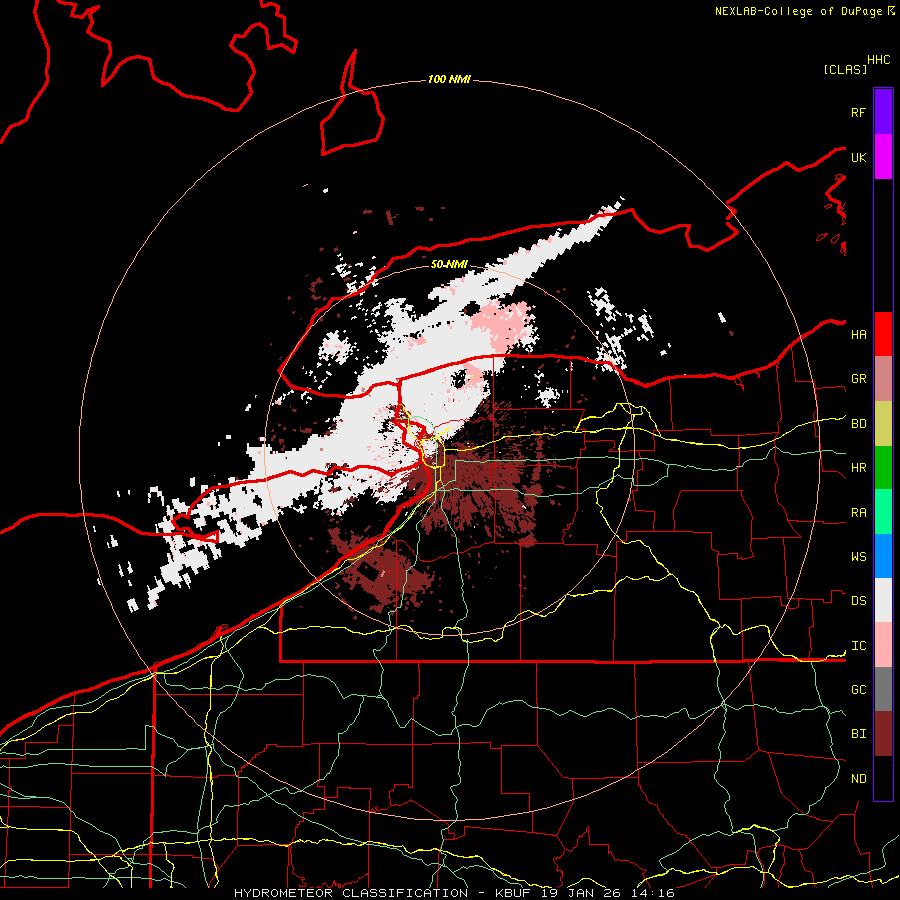This screenshot has width=900, height=900.
Task: Click the HA legend label
Action: [858, 335]
